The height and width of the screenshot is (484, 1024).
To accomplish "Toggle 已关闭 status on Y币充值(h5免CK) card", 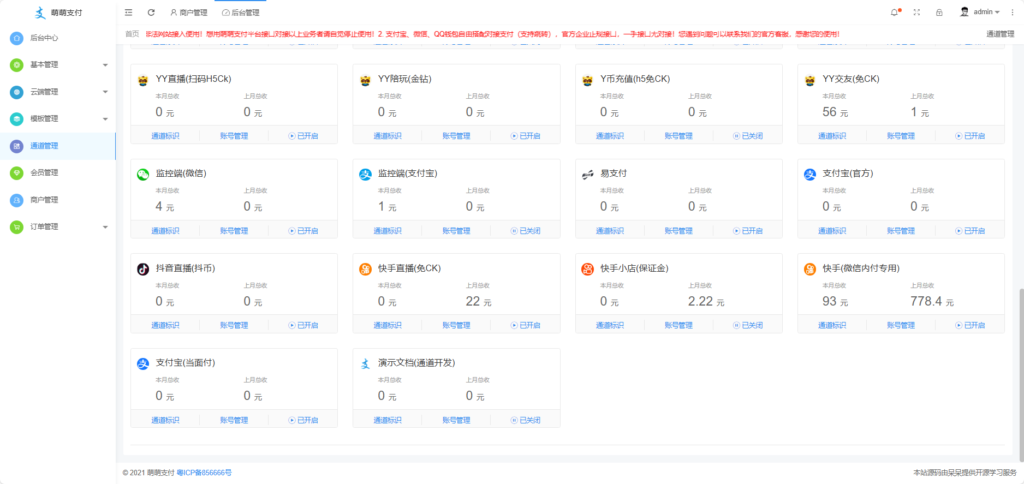I will pos(748,136).
